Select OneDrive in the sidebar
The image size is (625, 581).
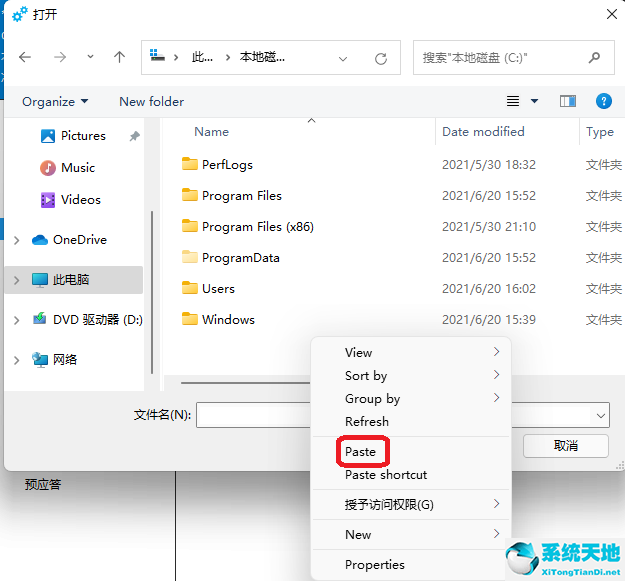(69, 240)
